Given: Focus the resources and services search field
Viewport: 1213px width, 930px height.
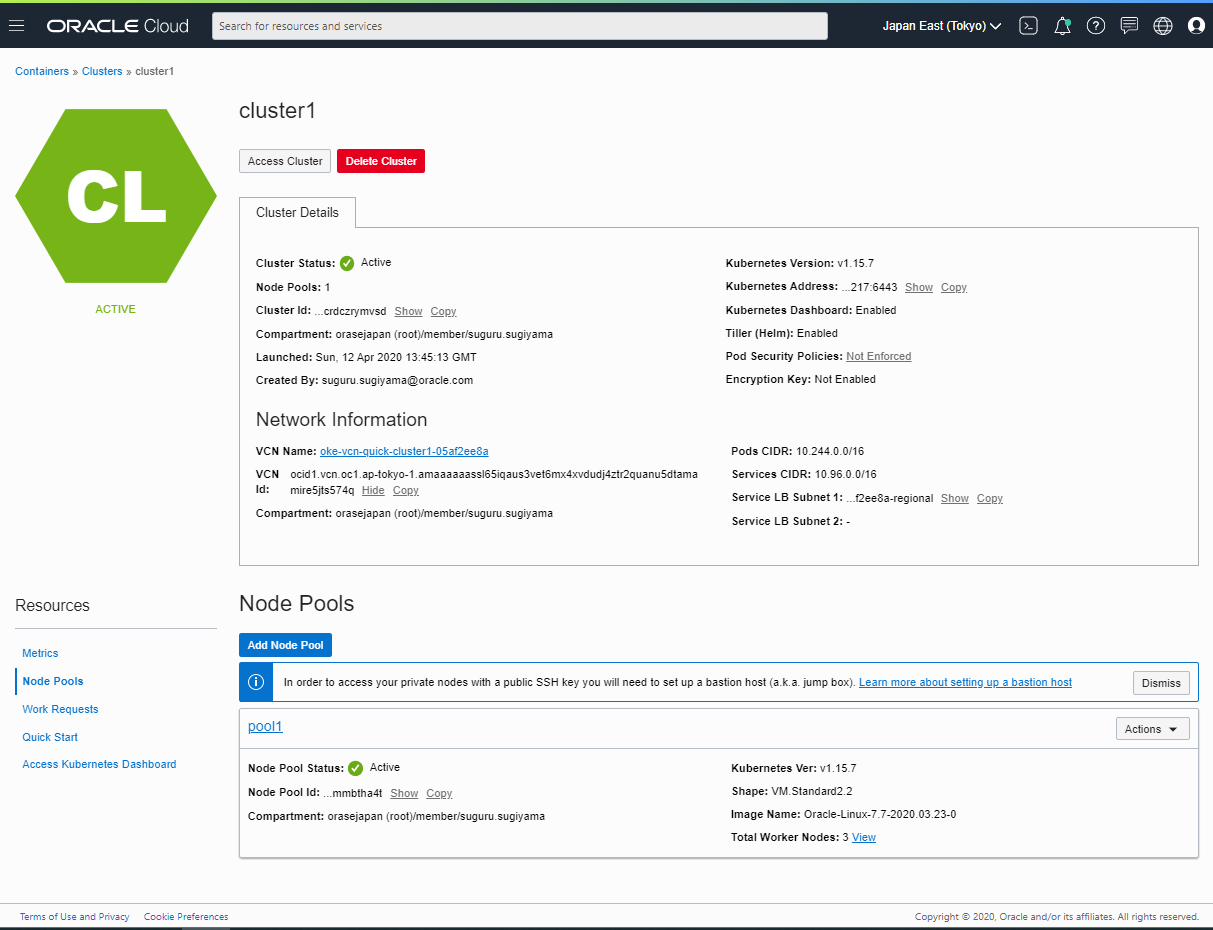Looking at the screenshot, I should tap(520, 26).
